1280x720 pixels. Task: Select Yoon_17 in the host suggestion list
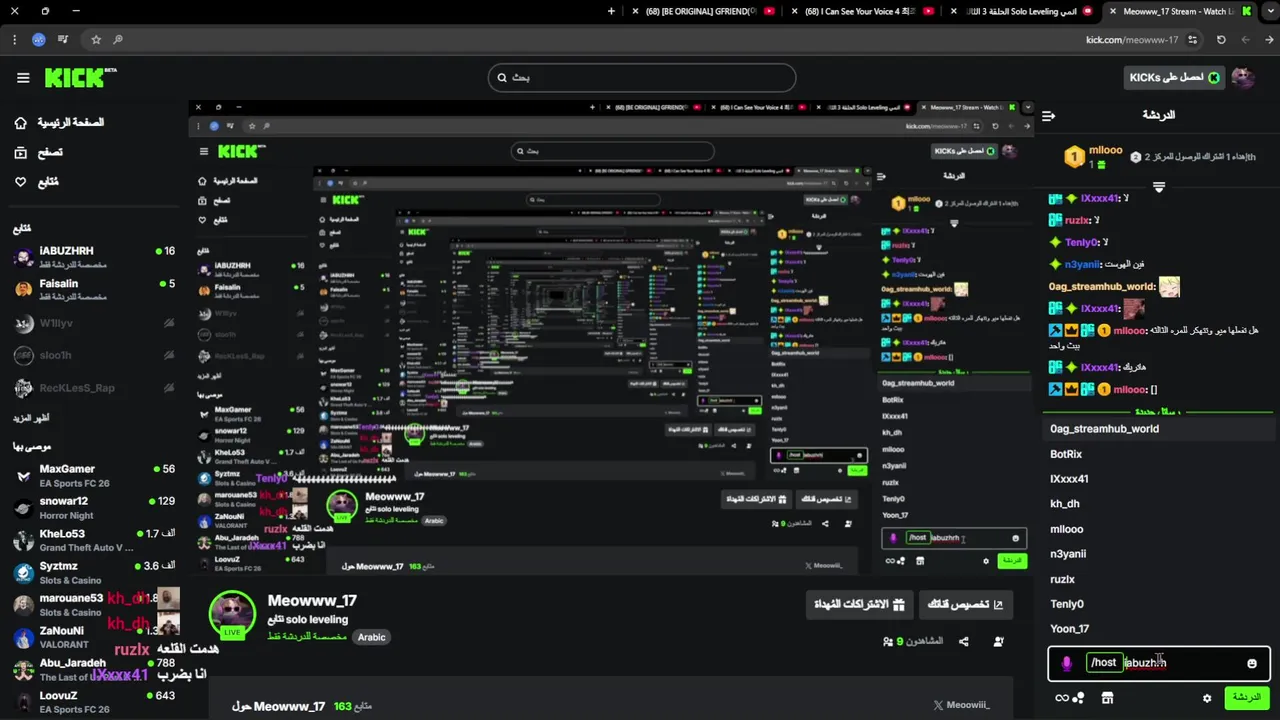point(1159,629)
